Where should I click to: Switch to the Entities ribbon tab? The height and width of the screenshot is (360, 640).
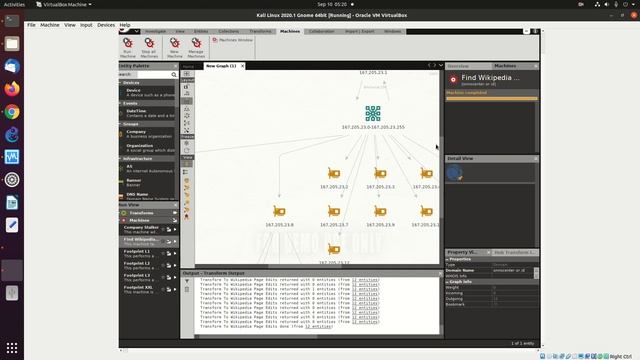pyautogui.click(x=201, y=31)
